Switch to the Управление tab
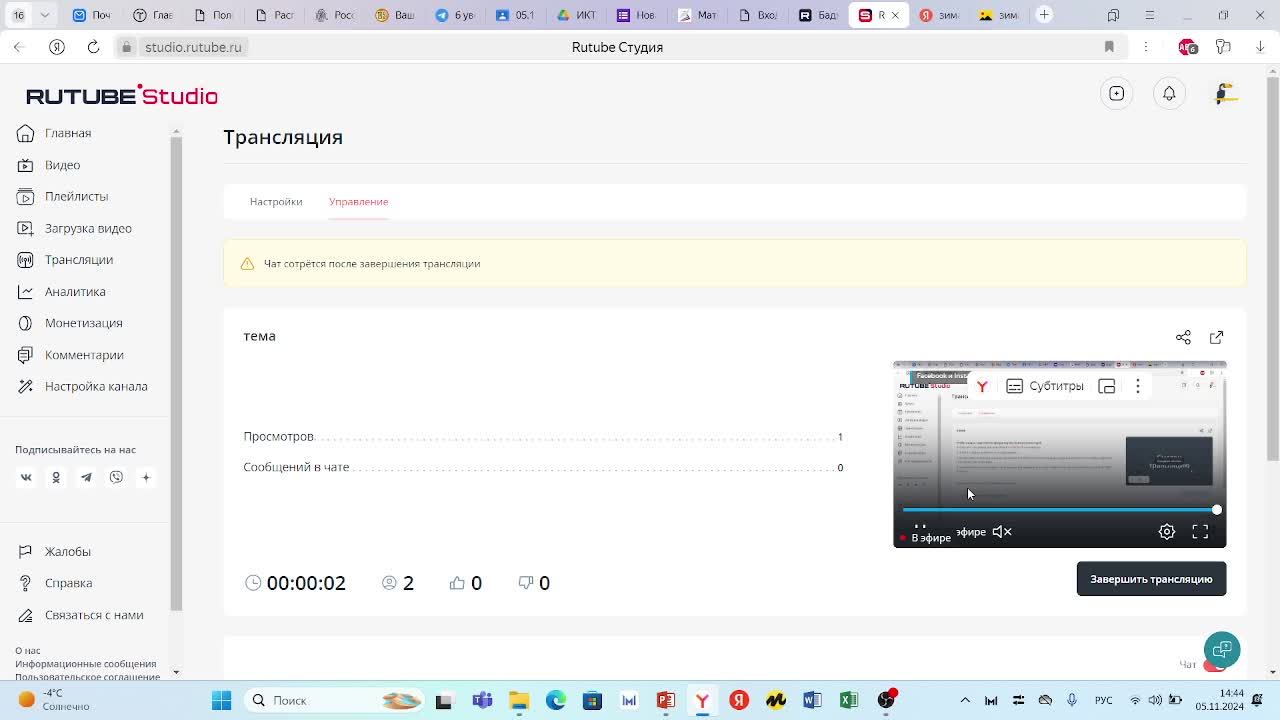 tap(358, 202)
